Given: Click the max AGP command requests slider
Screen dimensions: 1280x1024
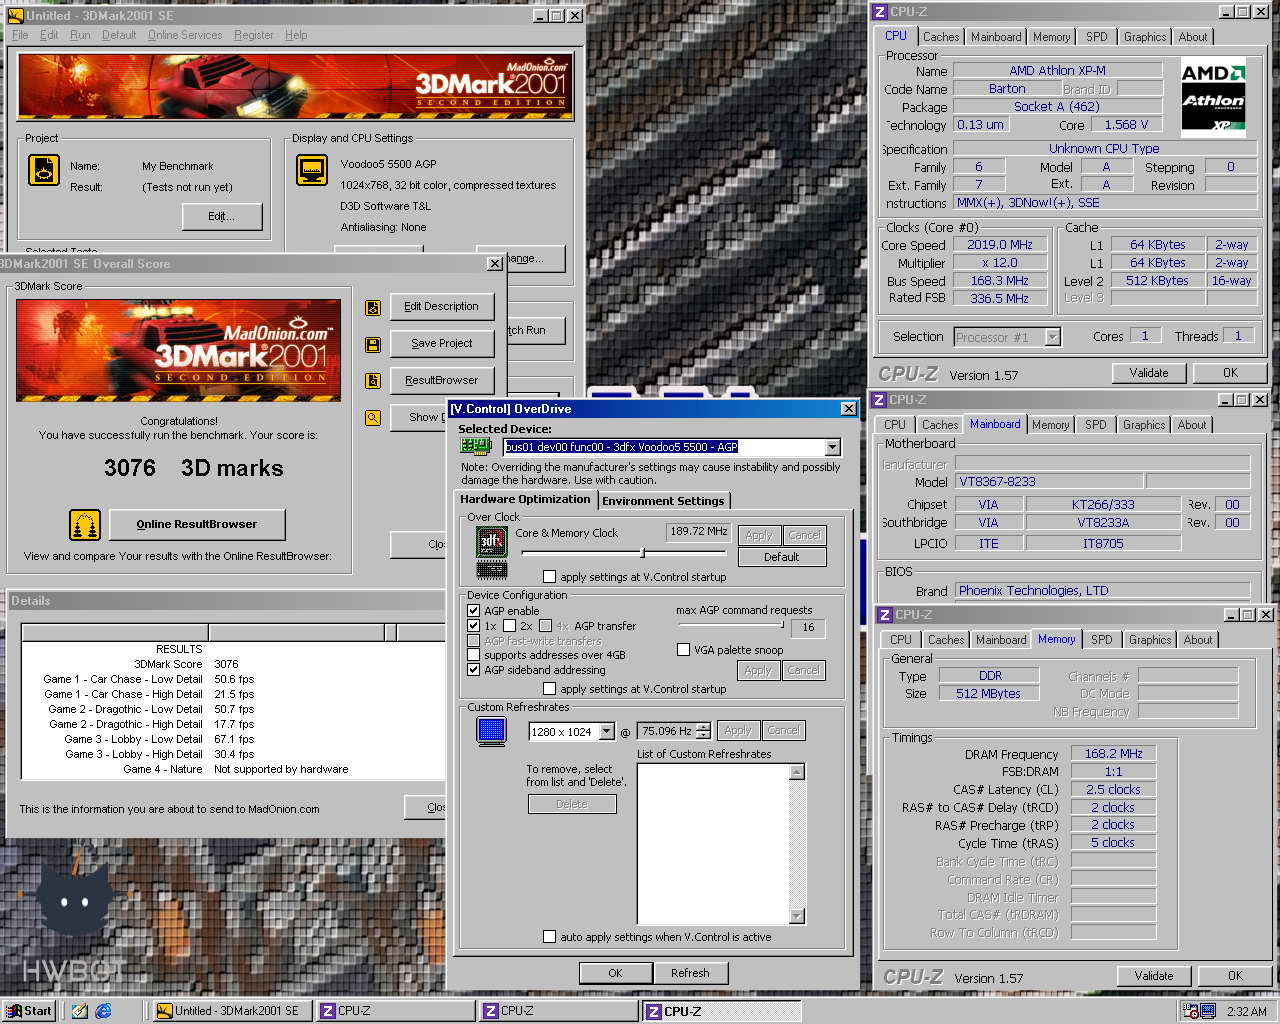Looking at the screenshot, I should [731, 626].
